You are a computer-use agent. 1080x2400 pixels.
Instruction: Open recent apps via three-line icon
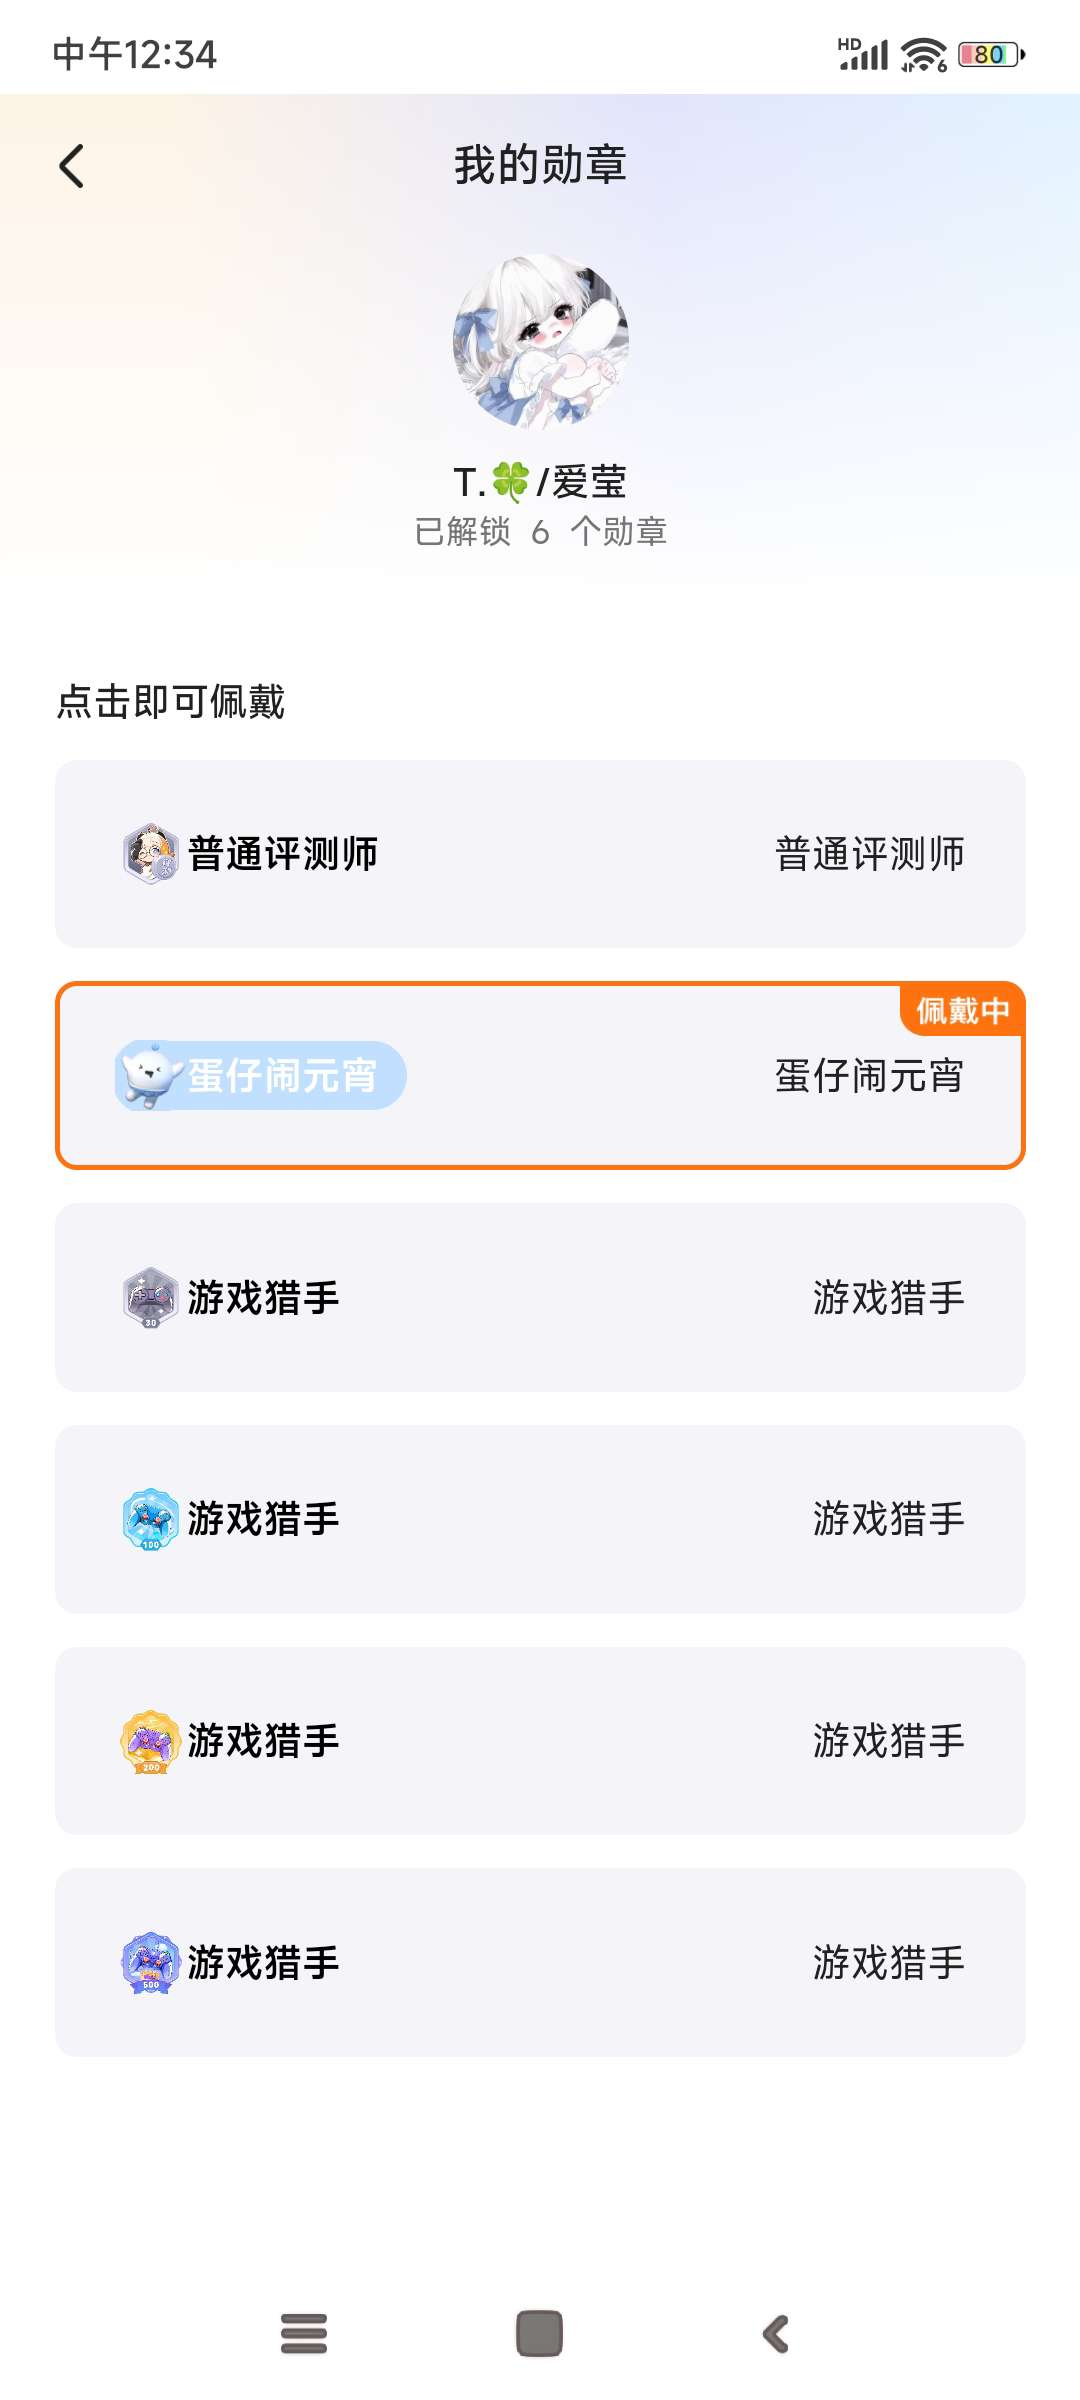304,2334
